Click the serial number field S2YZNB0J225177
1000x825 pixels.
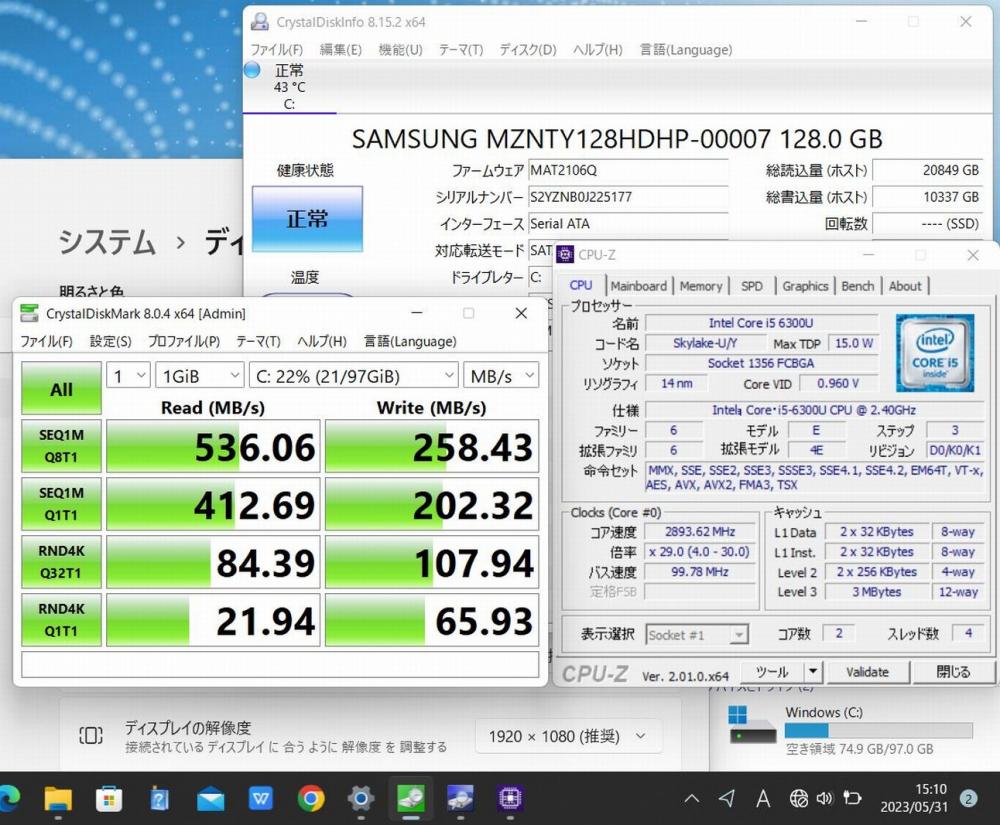(x=628, y=197)
